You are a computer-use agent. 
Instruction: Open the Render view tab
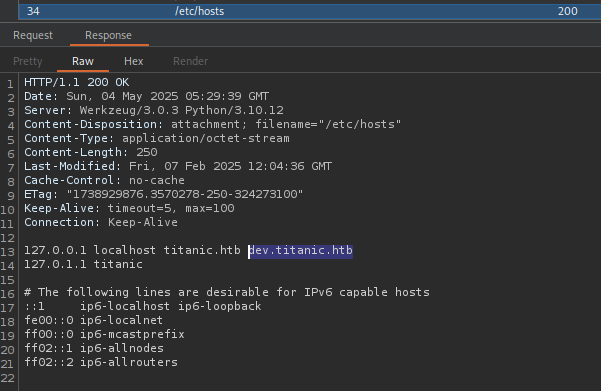190,61
